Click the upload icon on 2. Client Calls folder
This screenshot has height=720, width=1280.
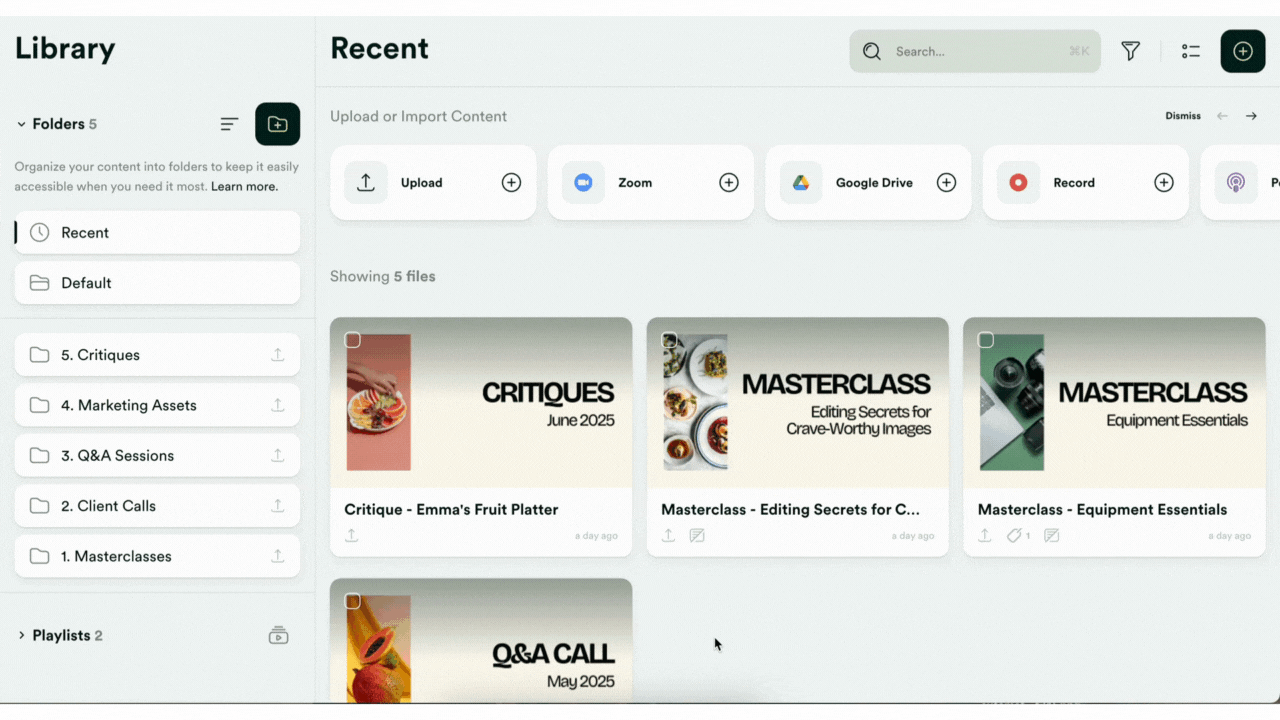point(278,506)
